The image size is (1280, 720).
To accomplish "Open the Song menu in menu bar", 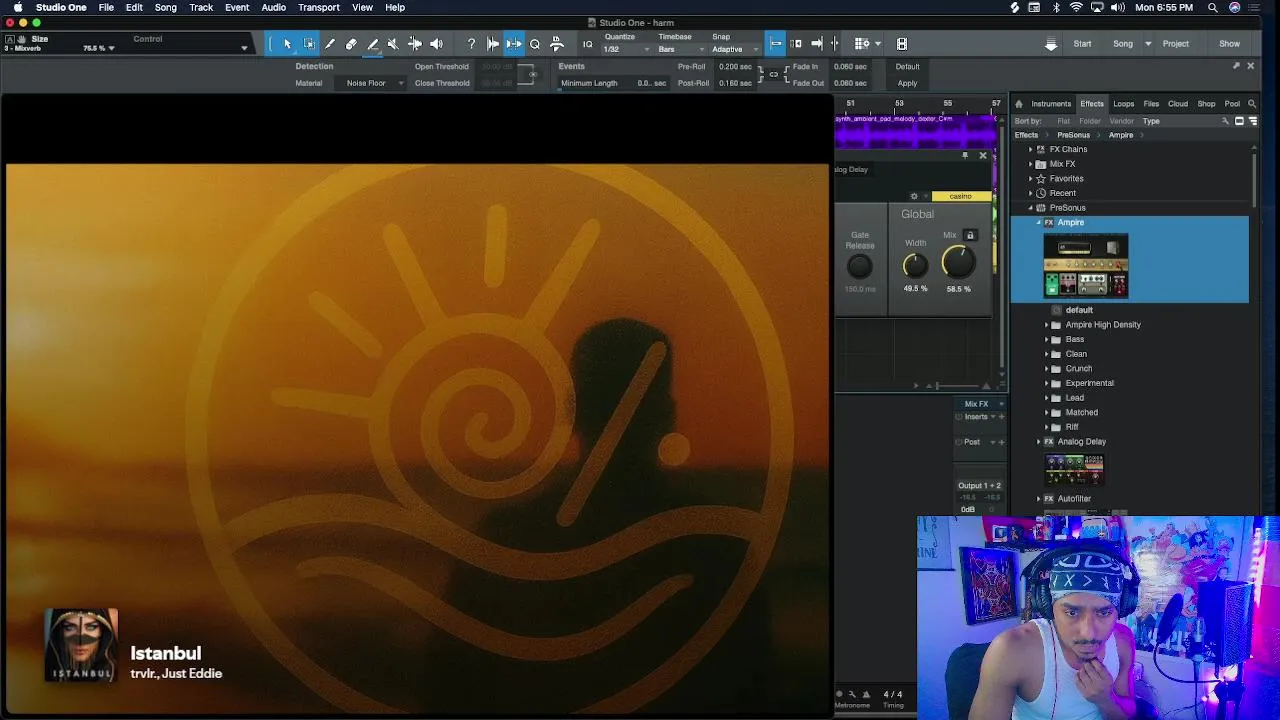I will tap(166, 7).
